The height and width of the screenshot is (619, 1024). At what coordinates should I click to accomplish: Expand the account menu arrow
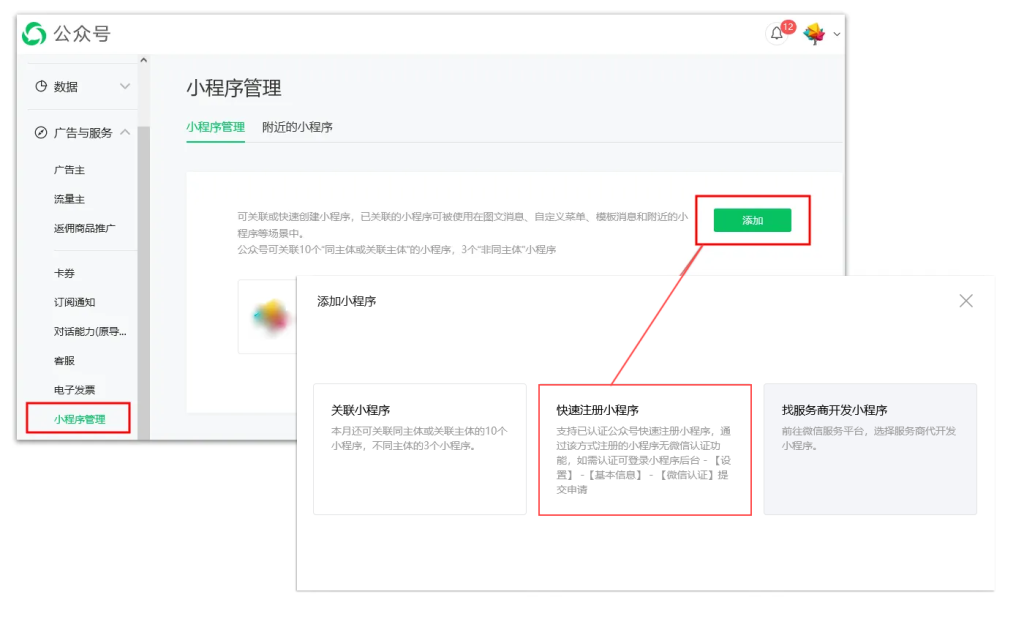tap(837, 35)
